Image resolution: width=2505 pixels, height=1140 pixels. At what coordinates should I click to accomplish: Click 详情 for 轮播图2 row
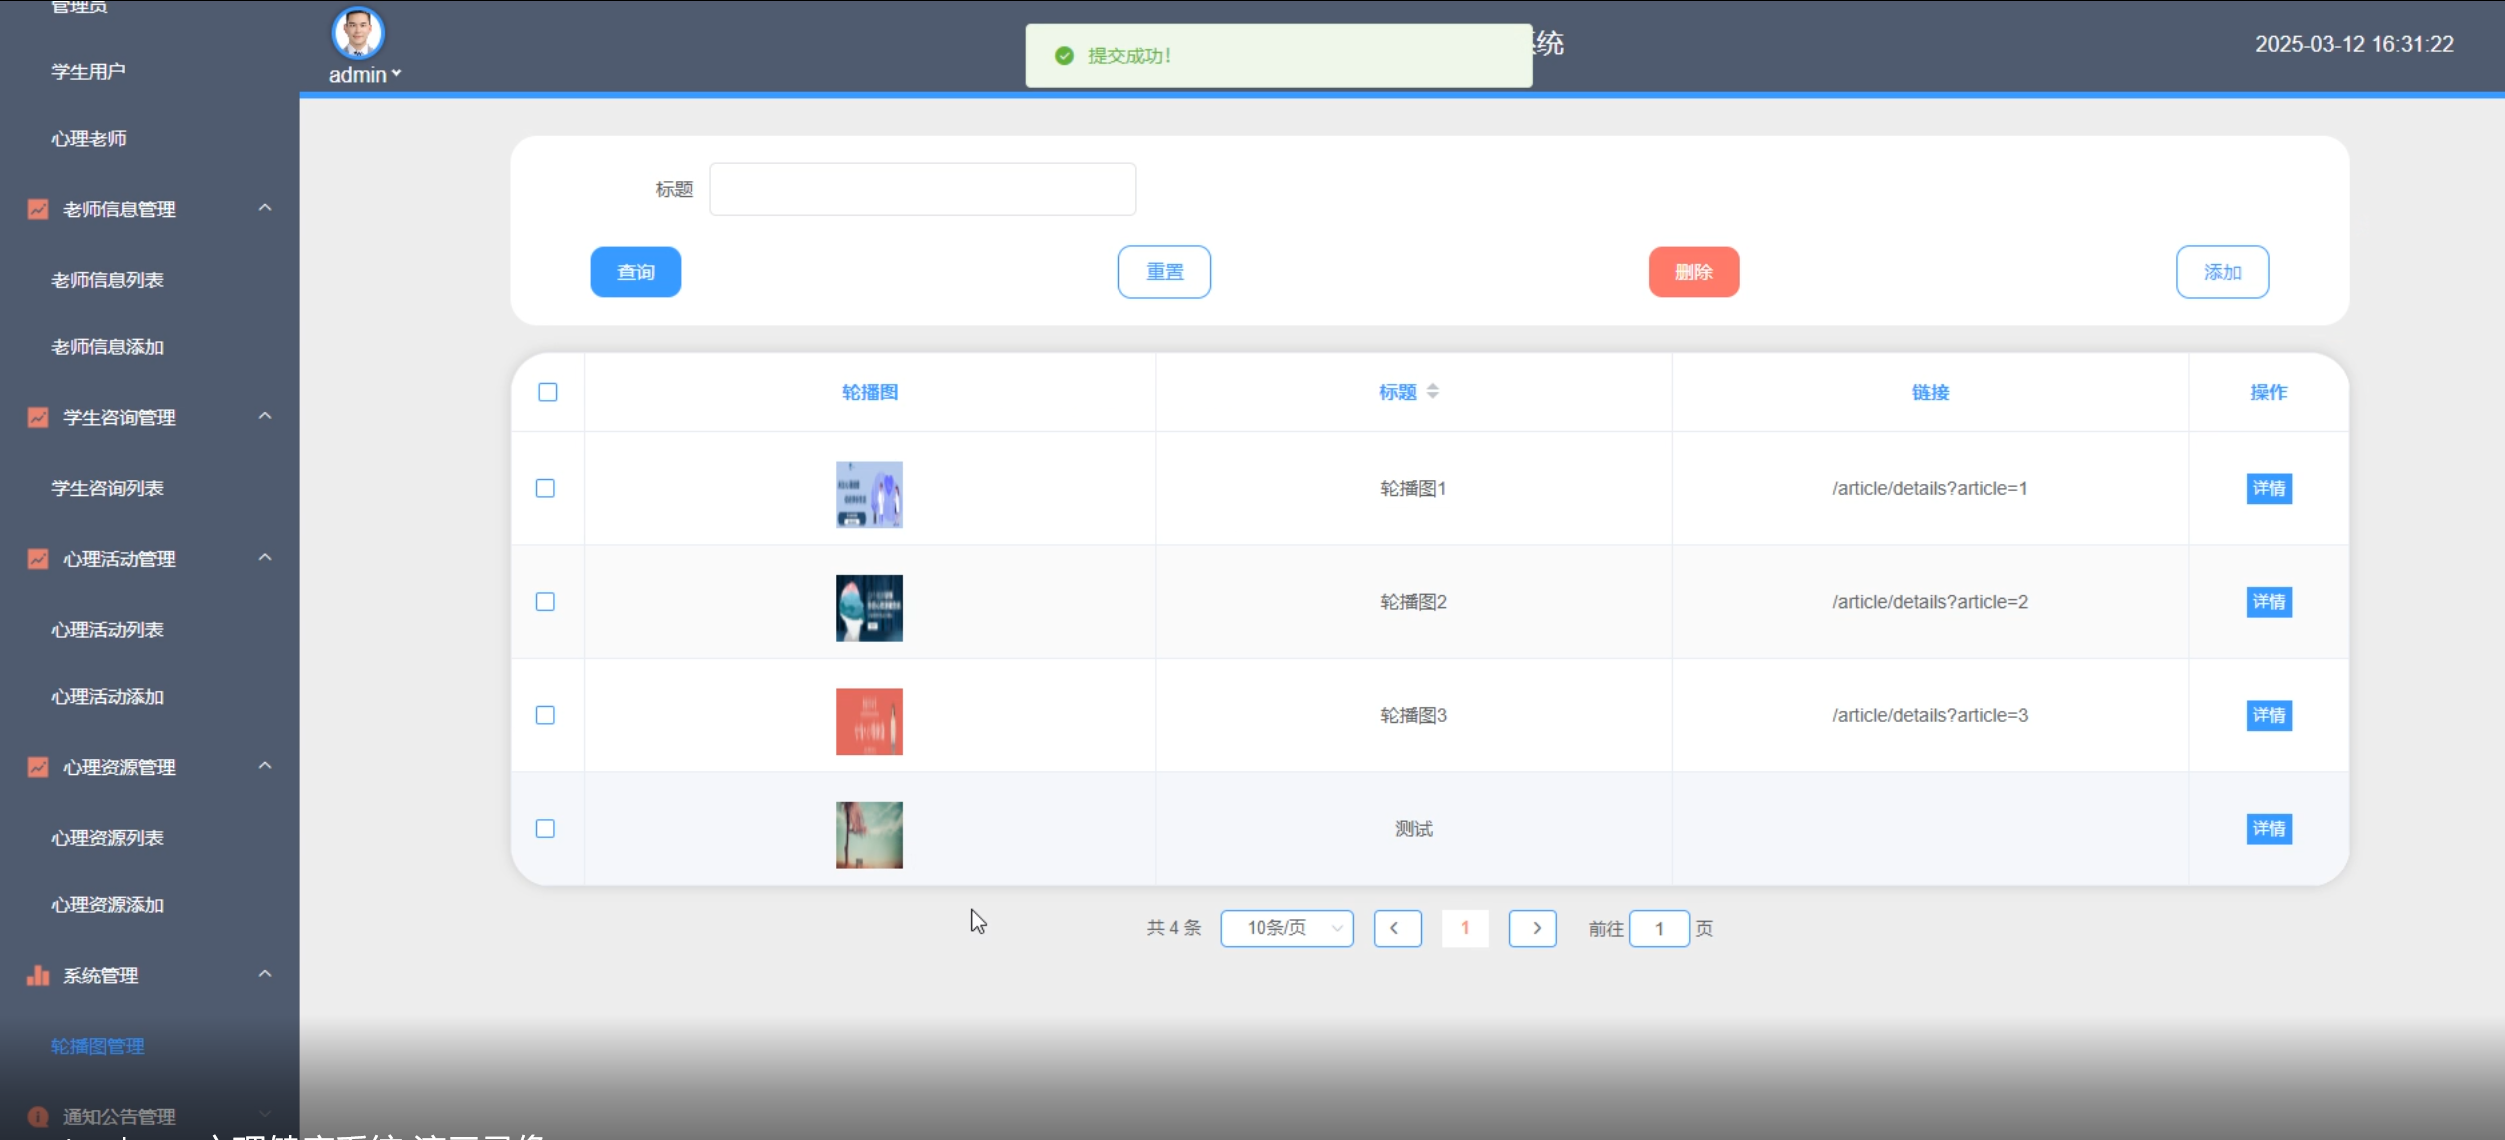(2268, 602)
